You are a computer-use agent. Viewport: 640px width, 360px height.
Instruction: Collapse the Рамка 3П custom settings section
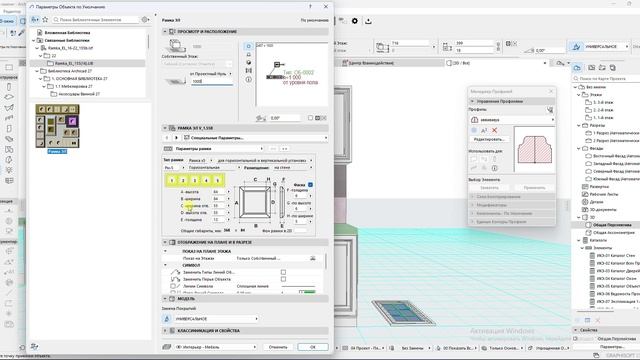point(165,128)
